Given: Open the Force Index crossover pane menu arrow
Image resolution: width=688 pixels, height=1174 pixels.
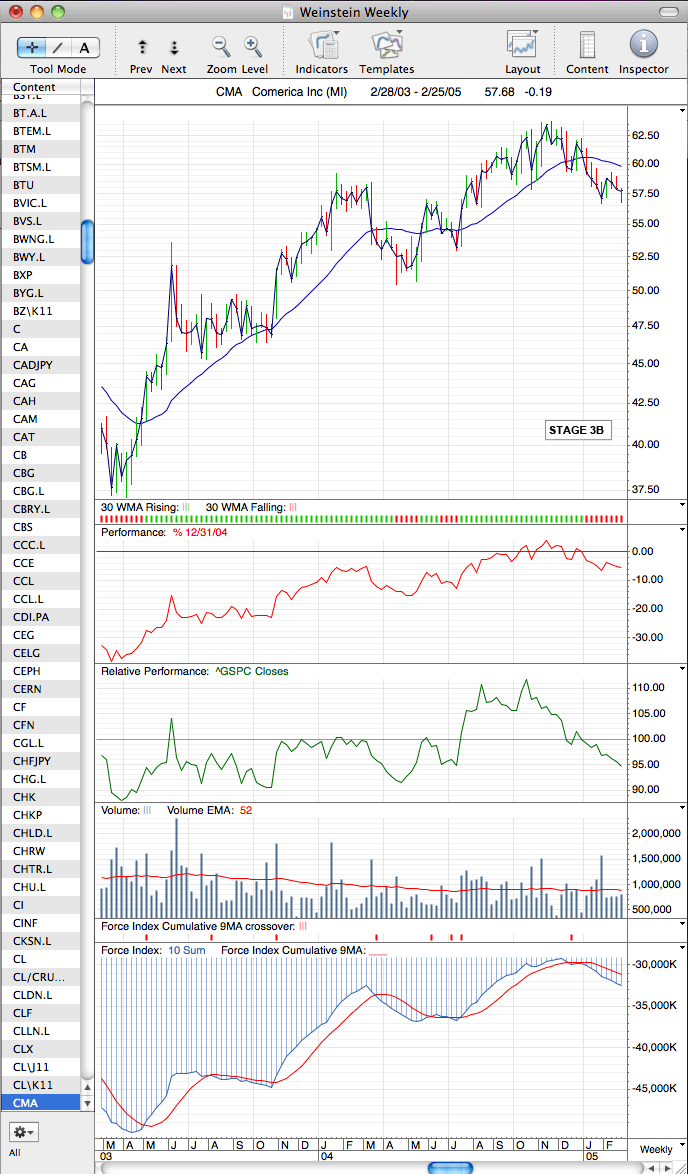Looking at the screenshot, I should point(682,925).
